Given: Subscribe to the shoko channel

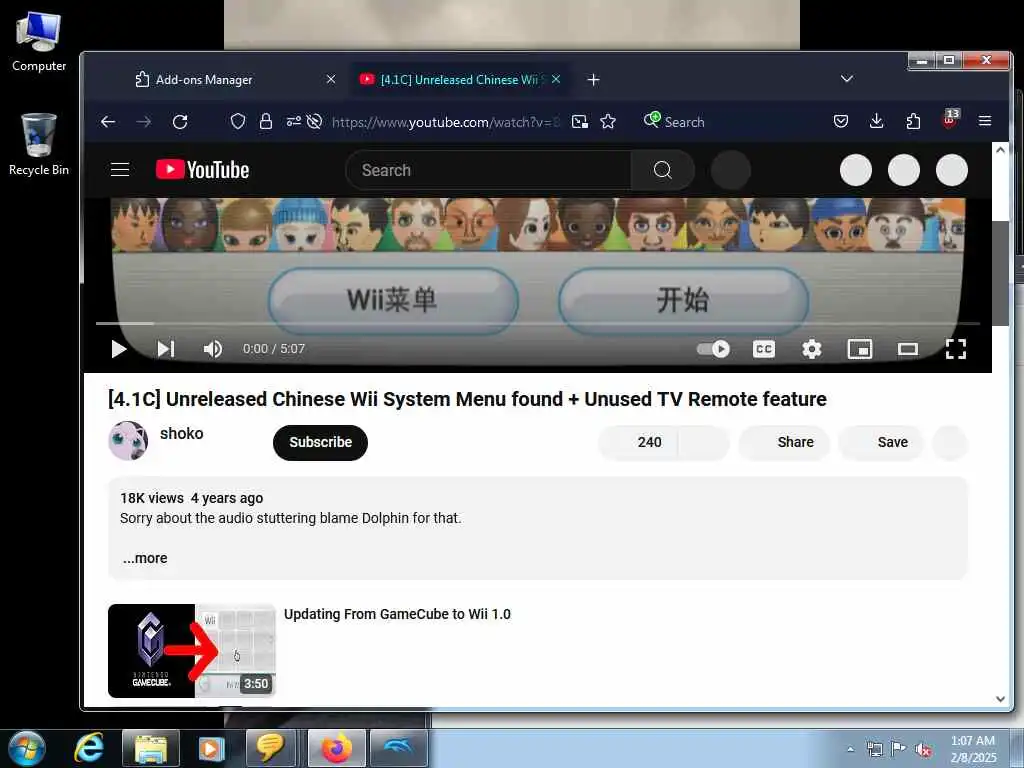Looking at the screenshot, I should [320, 442].
